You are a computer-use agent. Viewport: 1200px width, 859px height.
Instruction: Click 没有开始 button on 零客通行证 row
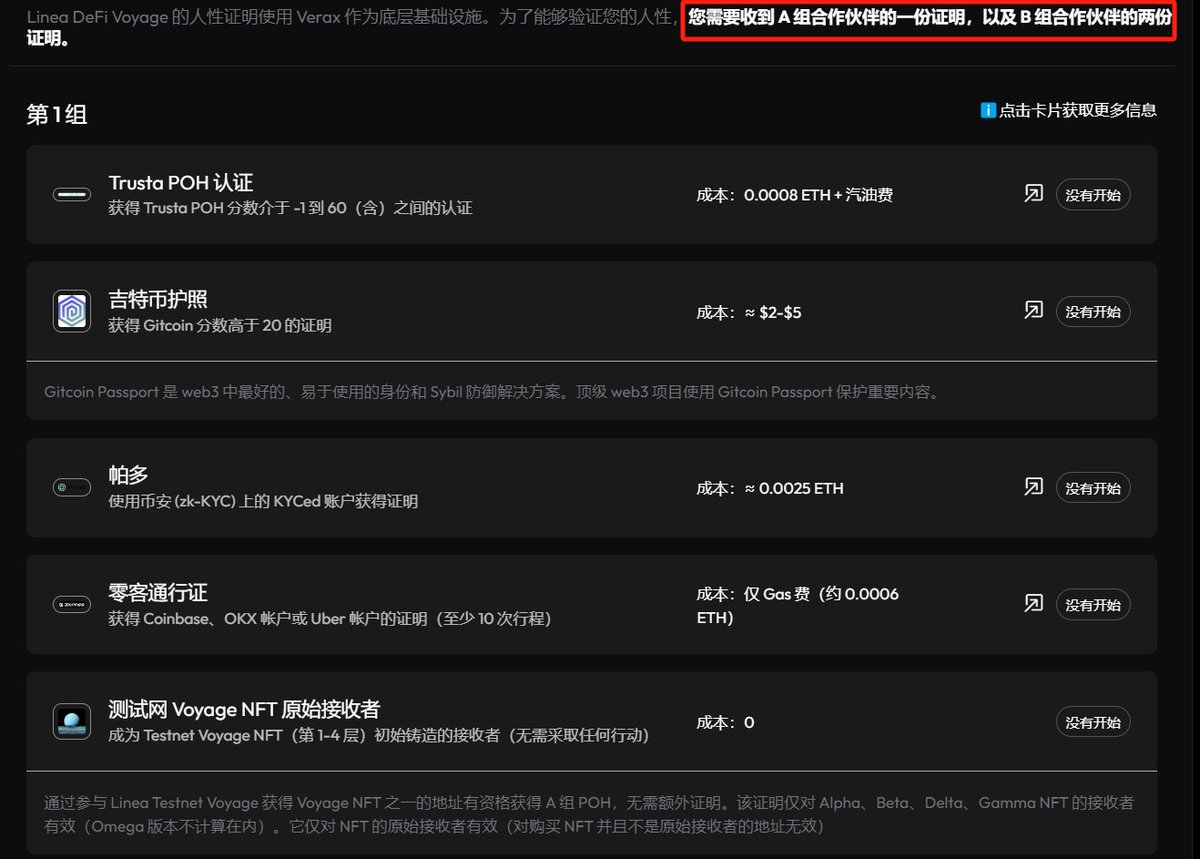[x=1093, y=605]
